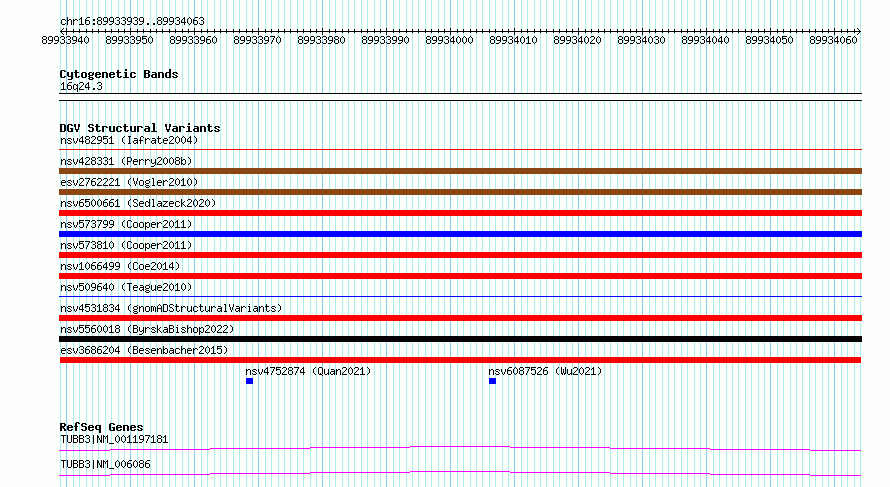
Task: Click magenta gene line for NM_006086
Action: point(460,473)
